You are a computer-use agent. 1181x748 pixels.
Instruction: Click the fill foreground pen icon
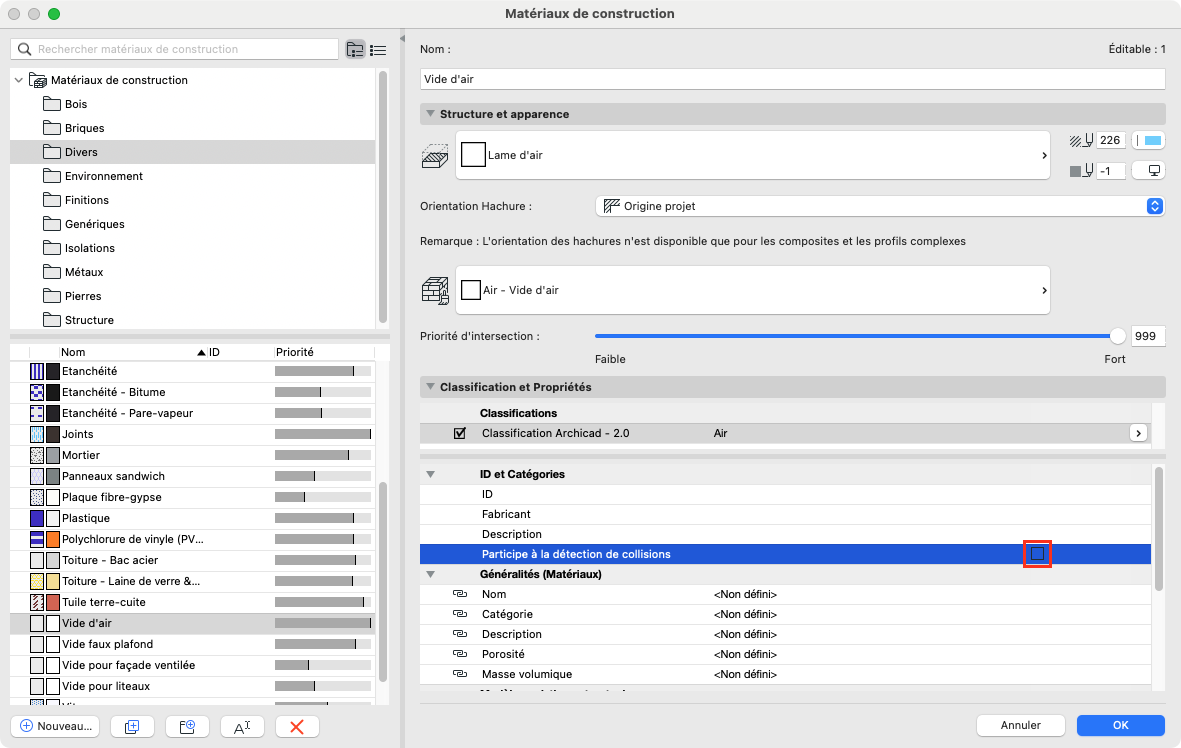point(1081,140)
